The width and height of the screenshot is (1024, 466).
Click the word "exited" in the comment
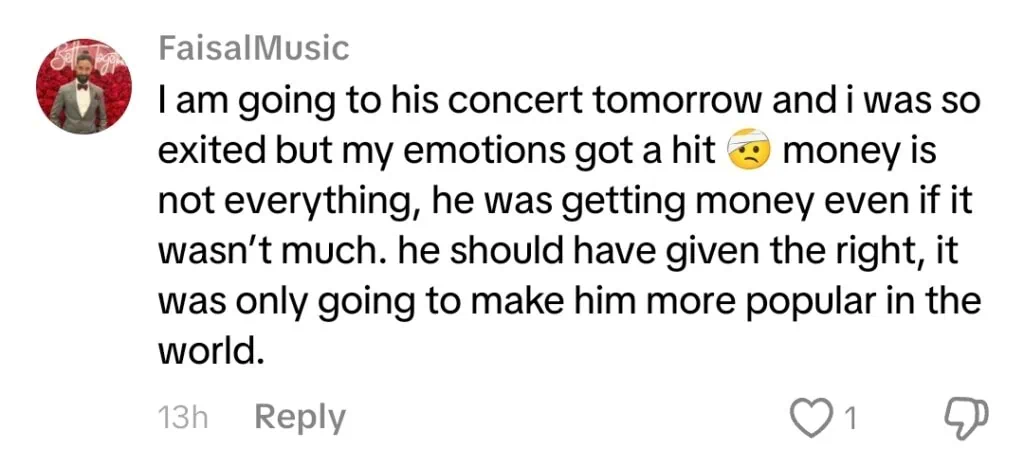[x=208, y=152]
